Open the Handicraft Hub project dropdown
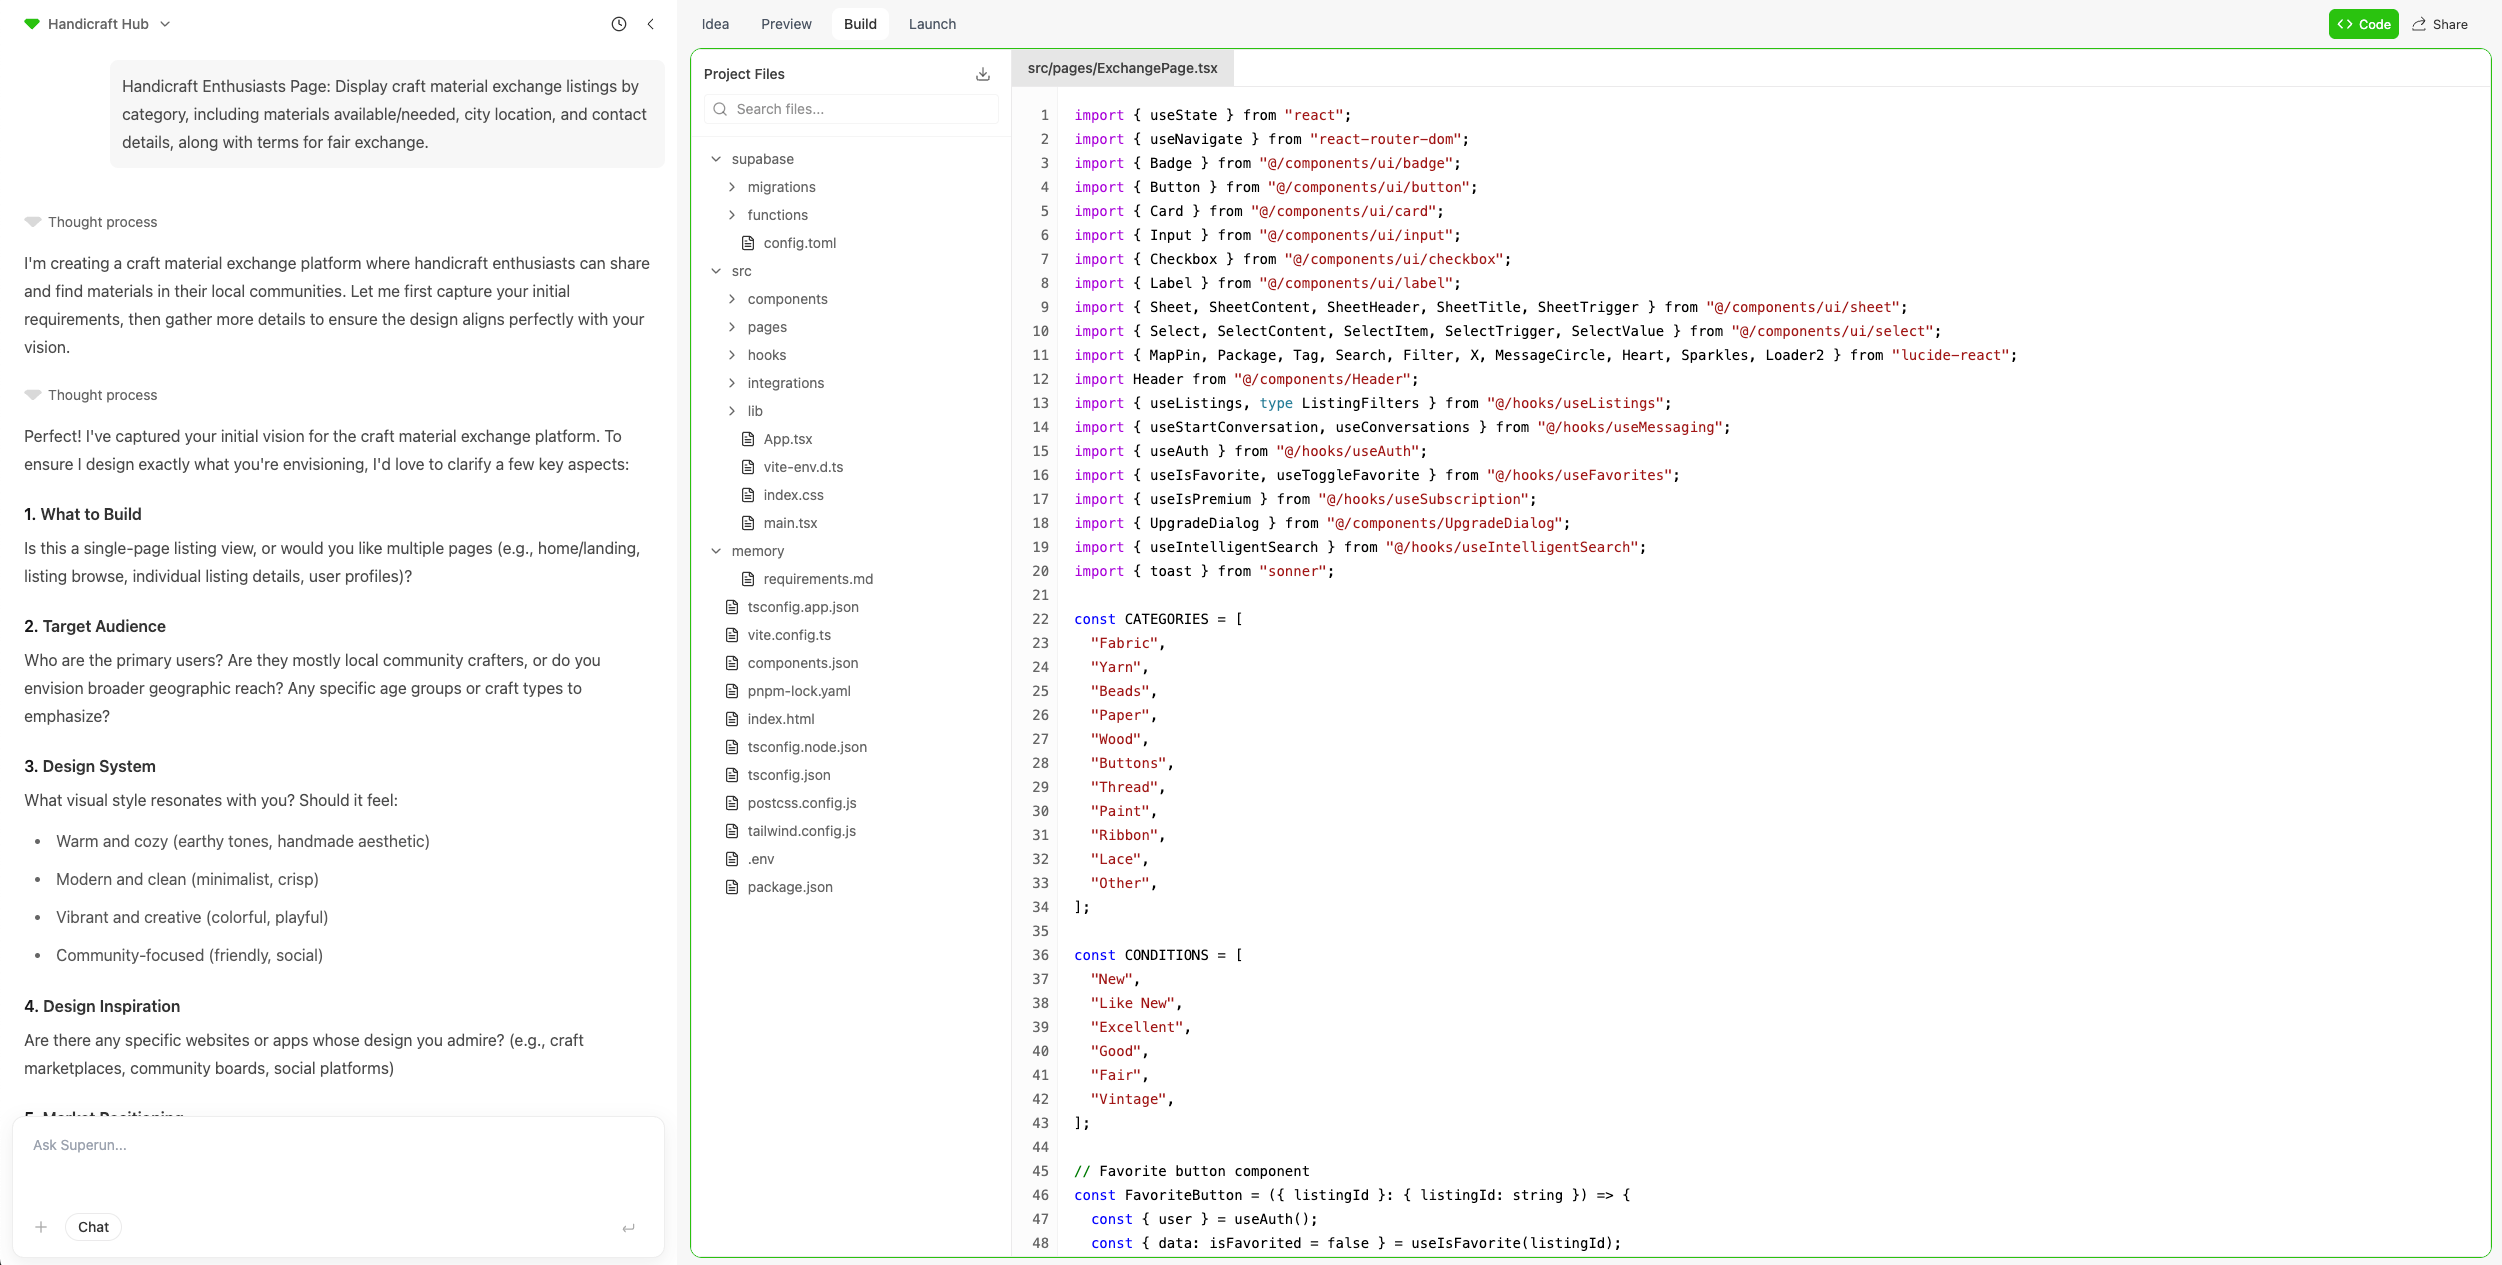 point(165,24)
